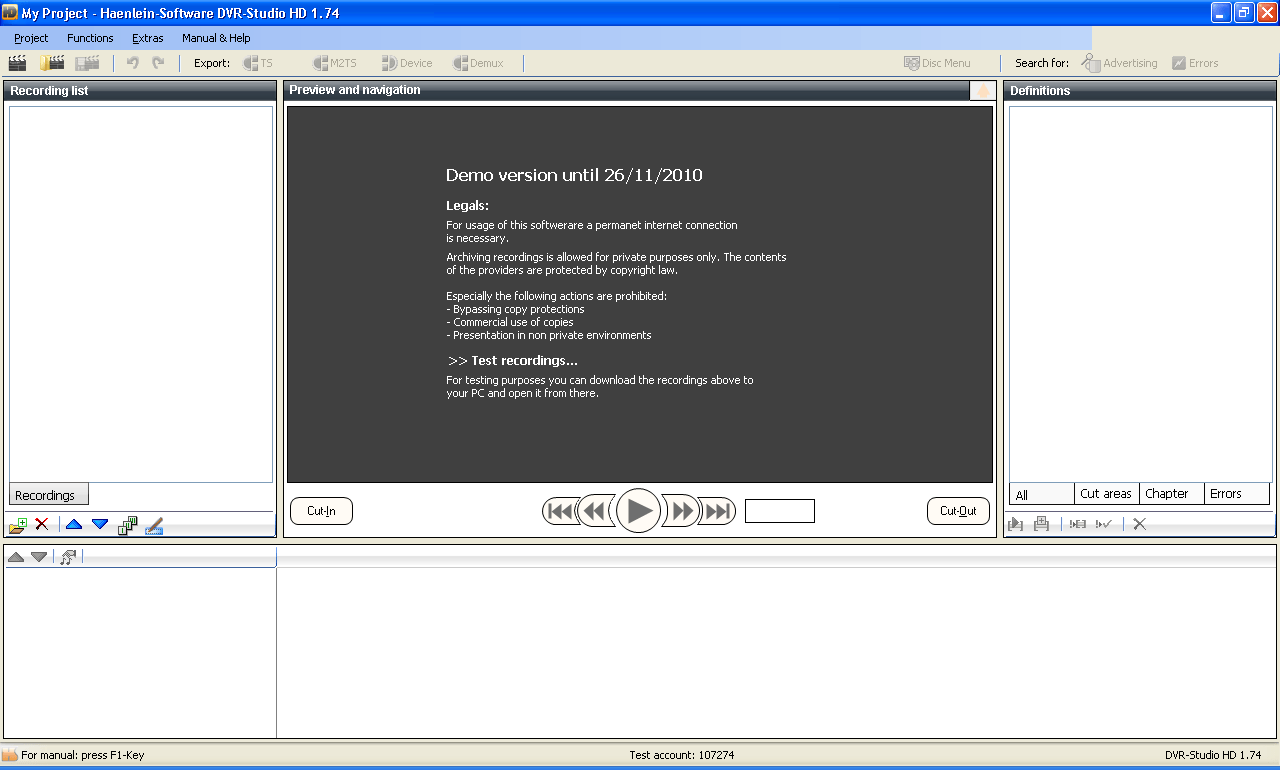This screenshot has height=770, width=1280.
Task: Open the Extras menu
Action: click(x=147, y=38)
